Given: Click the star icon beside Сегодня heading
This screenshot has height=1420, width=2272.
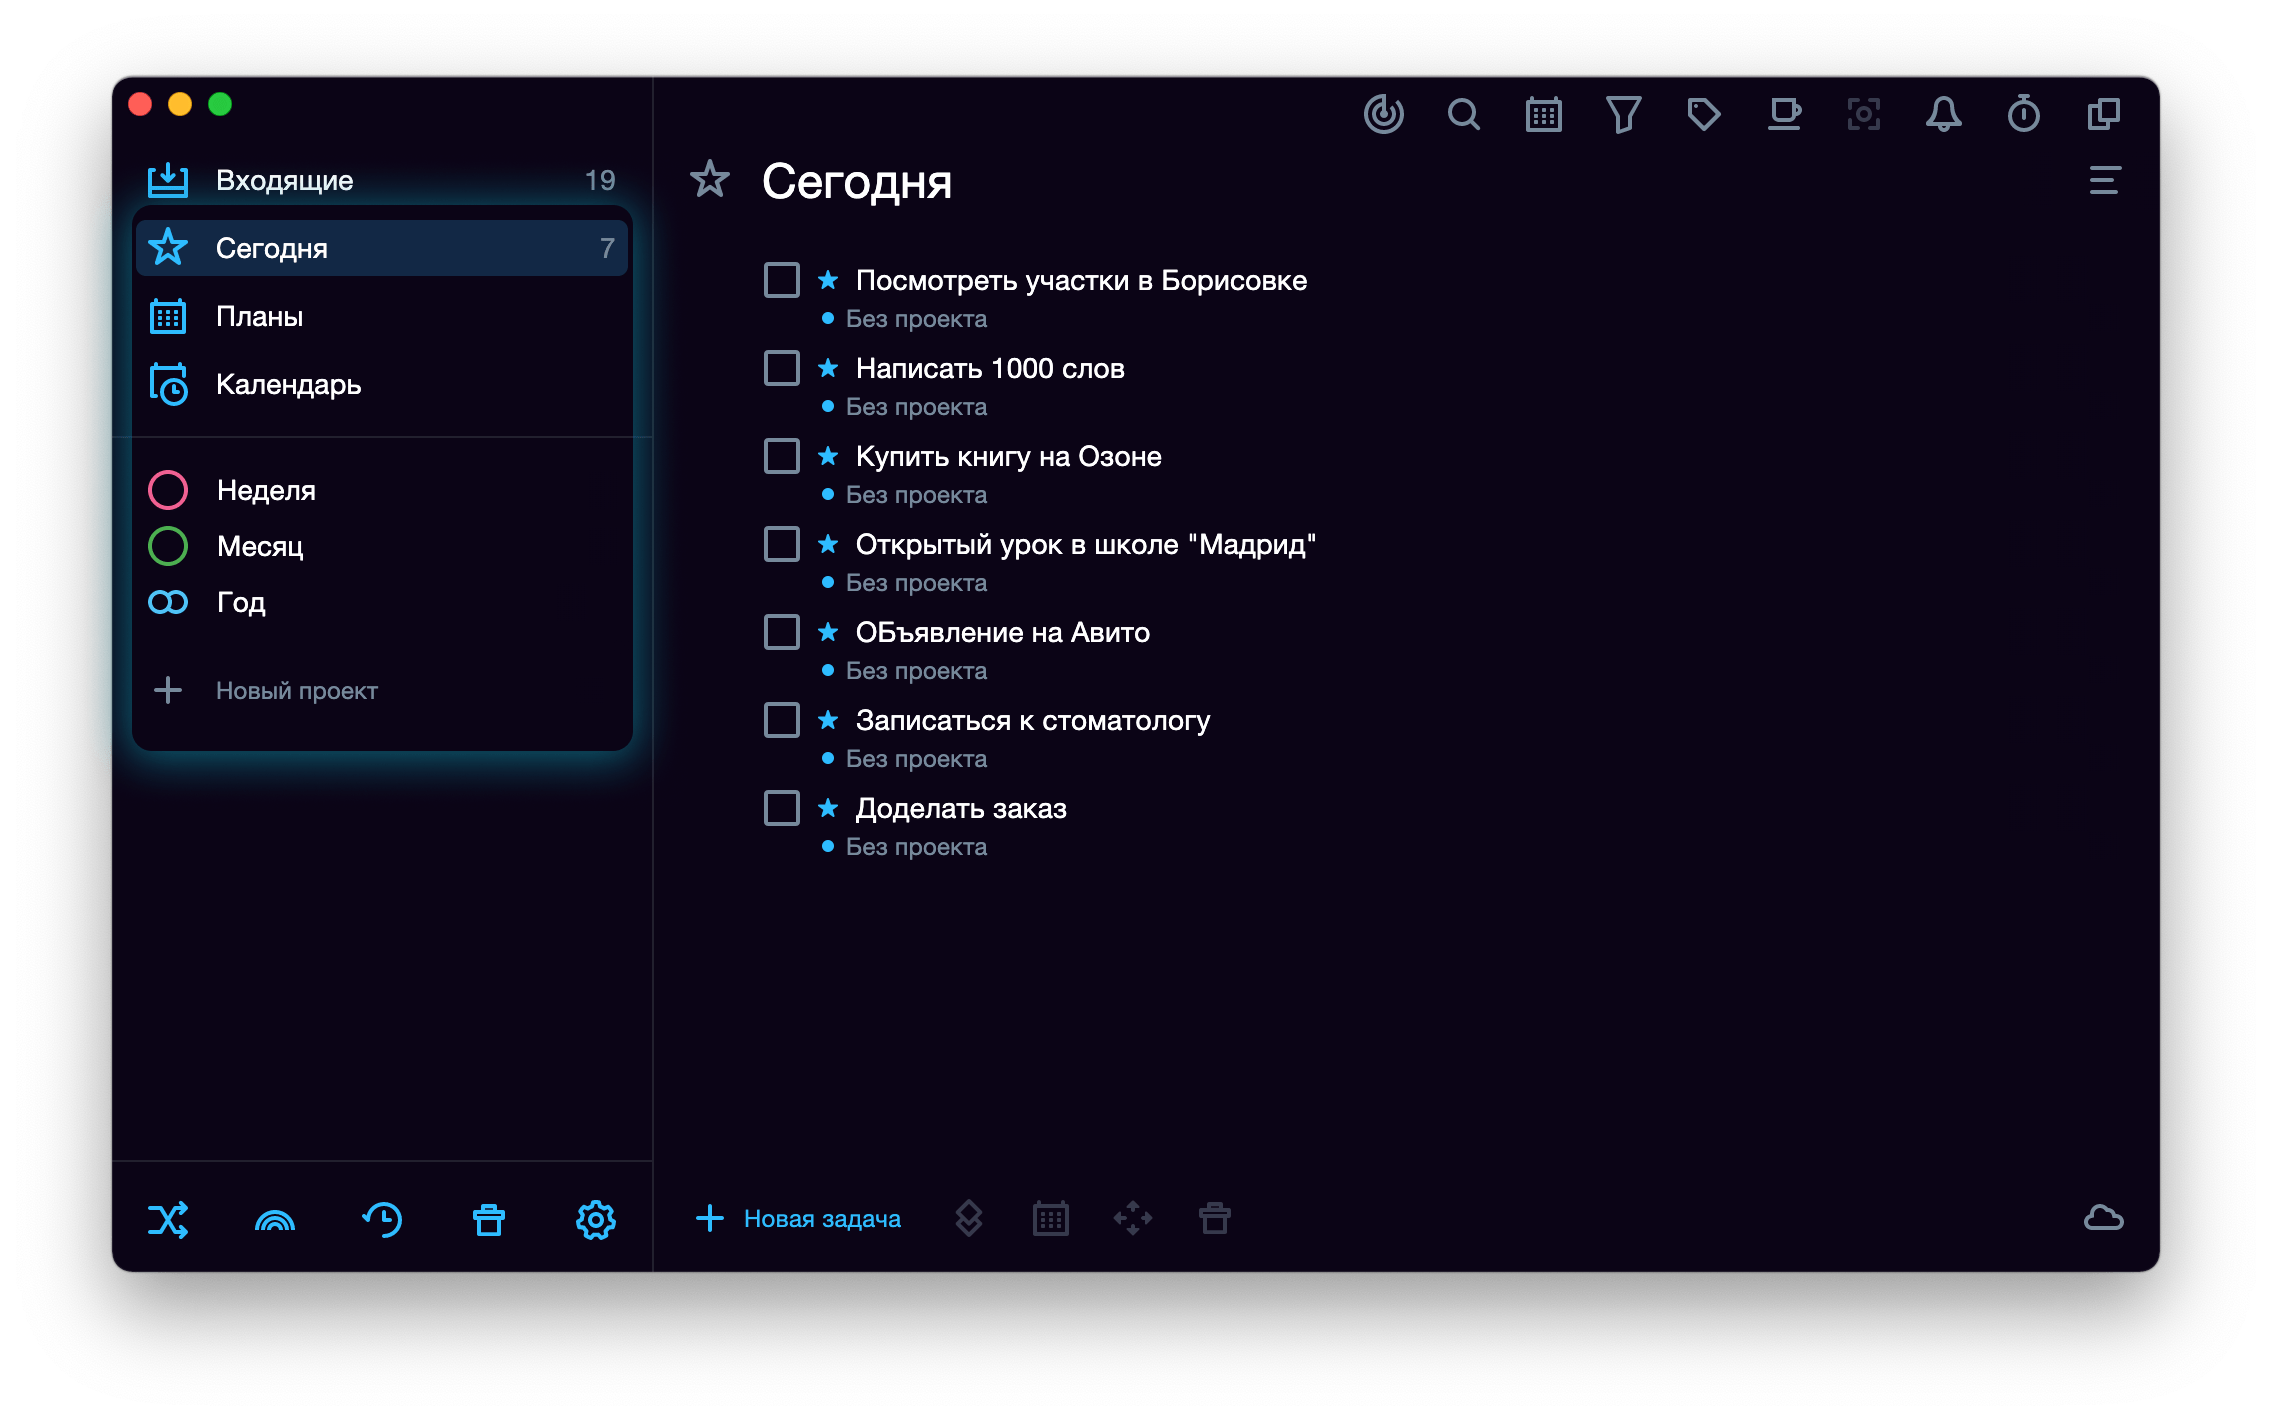Looking at the screenshot, I should tap(710, 180).
